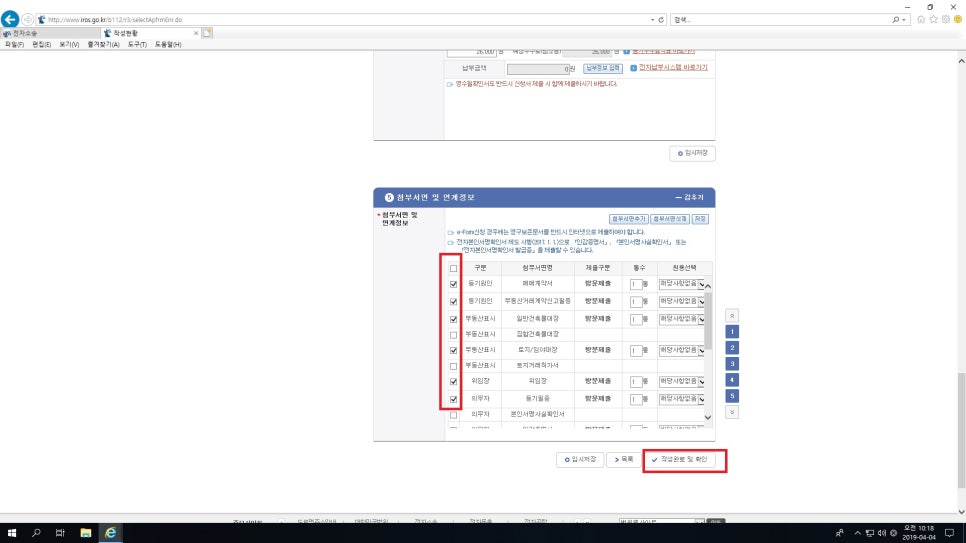Click the 납부정보 입력 button
Screen dimensions: 966x543
point(603,68)
